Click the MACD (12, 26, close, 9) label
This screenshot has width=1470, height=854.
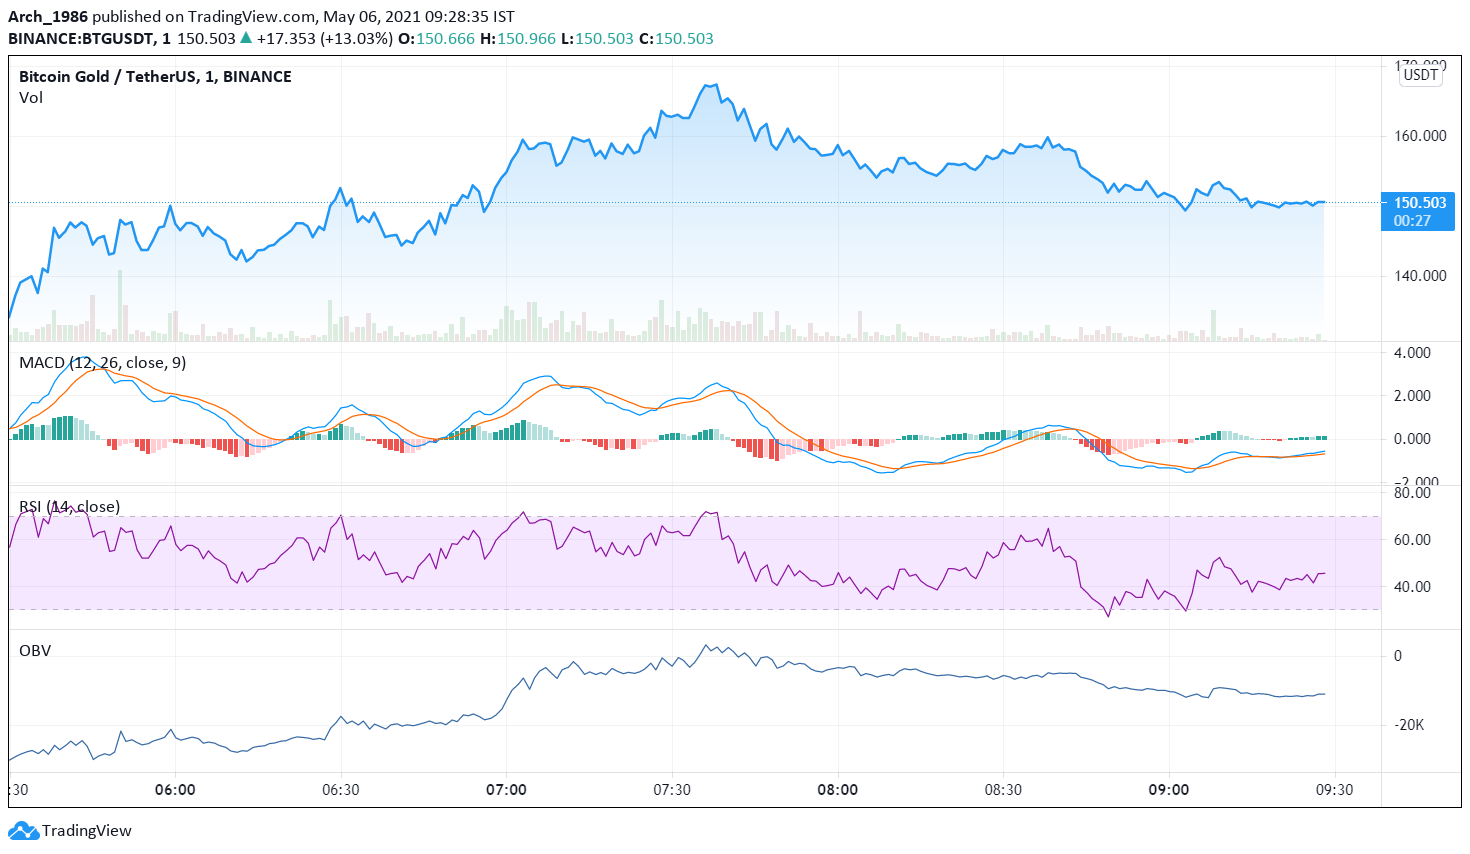pos(102,362)
